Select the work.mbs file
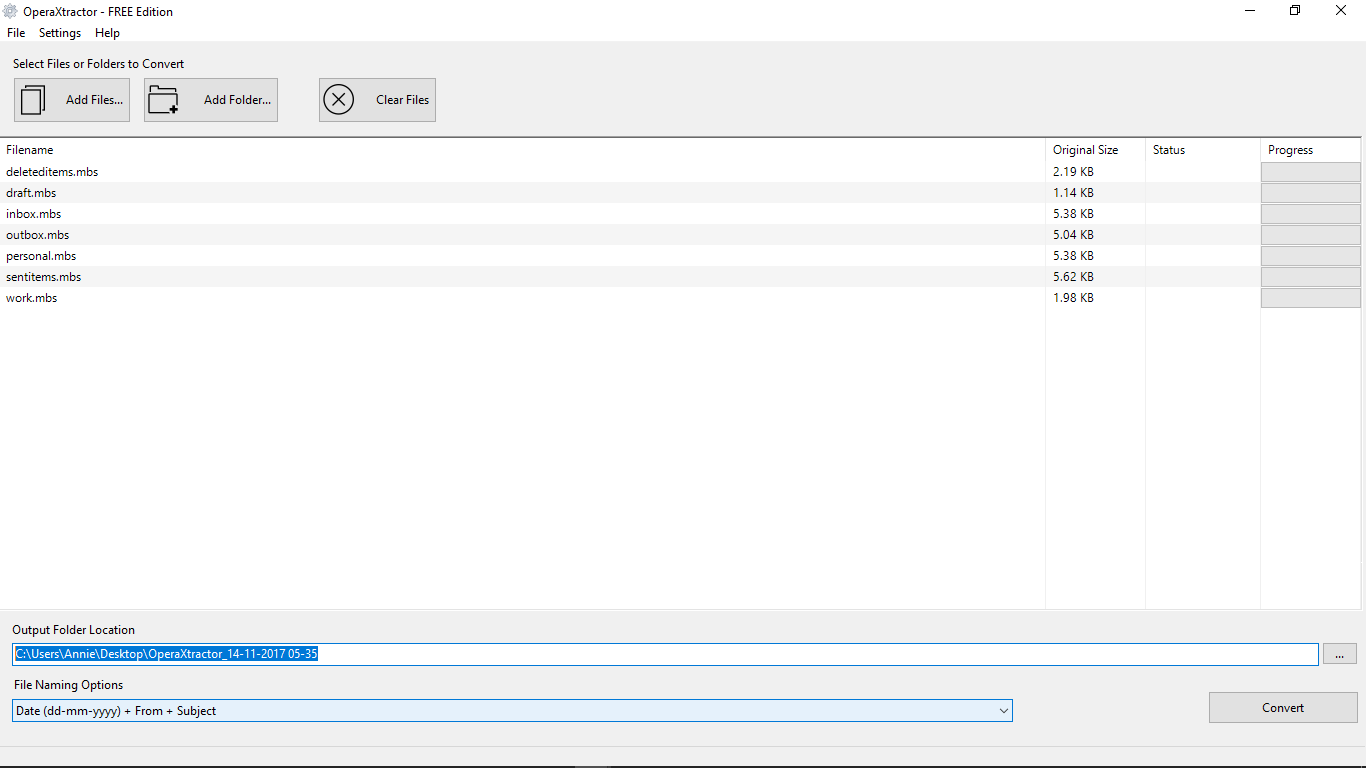Screen dimensions: 1366x768 tap(32, 298)
